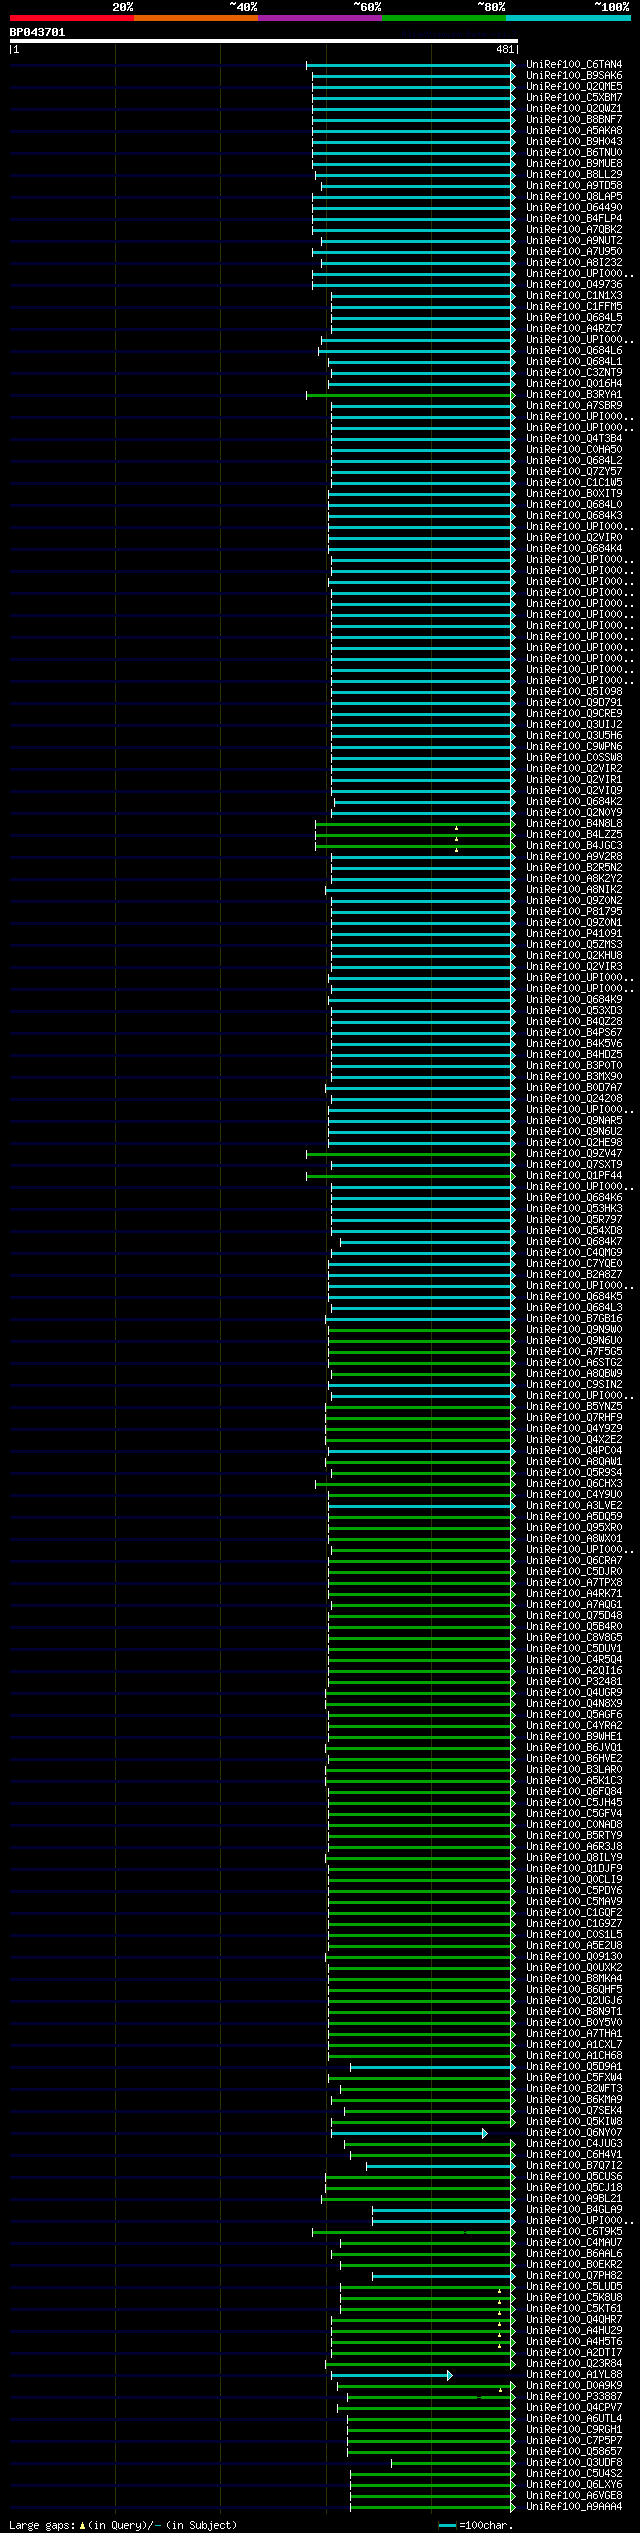The height and width of the screenshot is (2533, 640).
Task: Click the orange ~40% identity legend bar
Action: [195, 18]
